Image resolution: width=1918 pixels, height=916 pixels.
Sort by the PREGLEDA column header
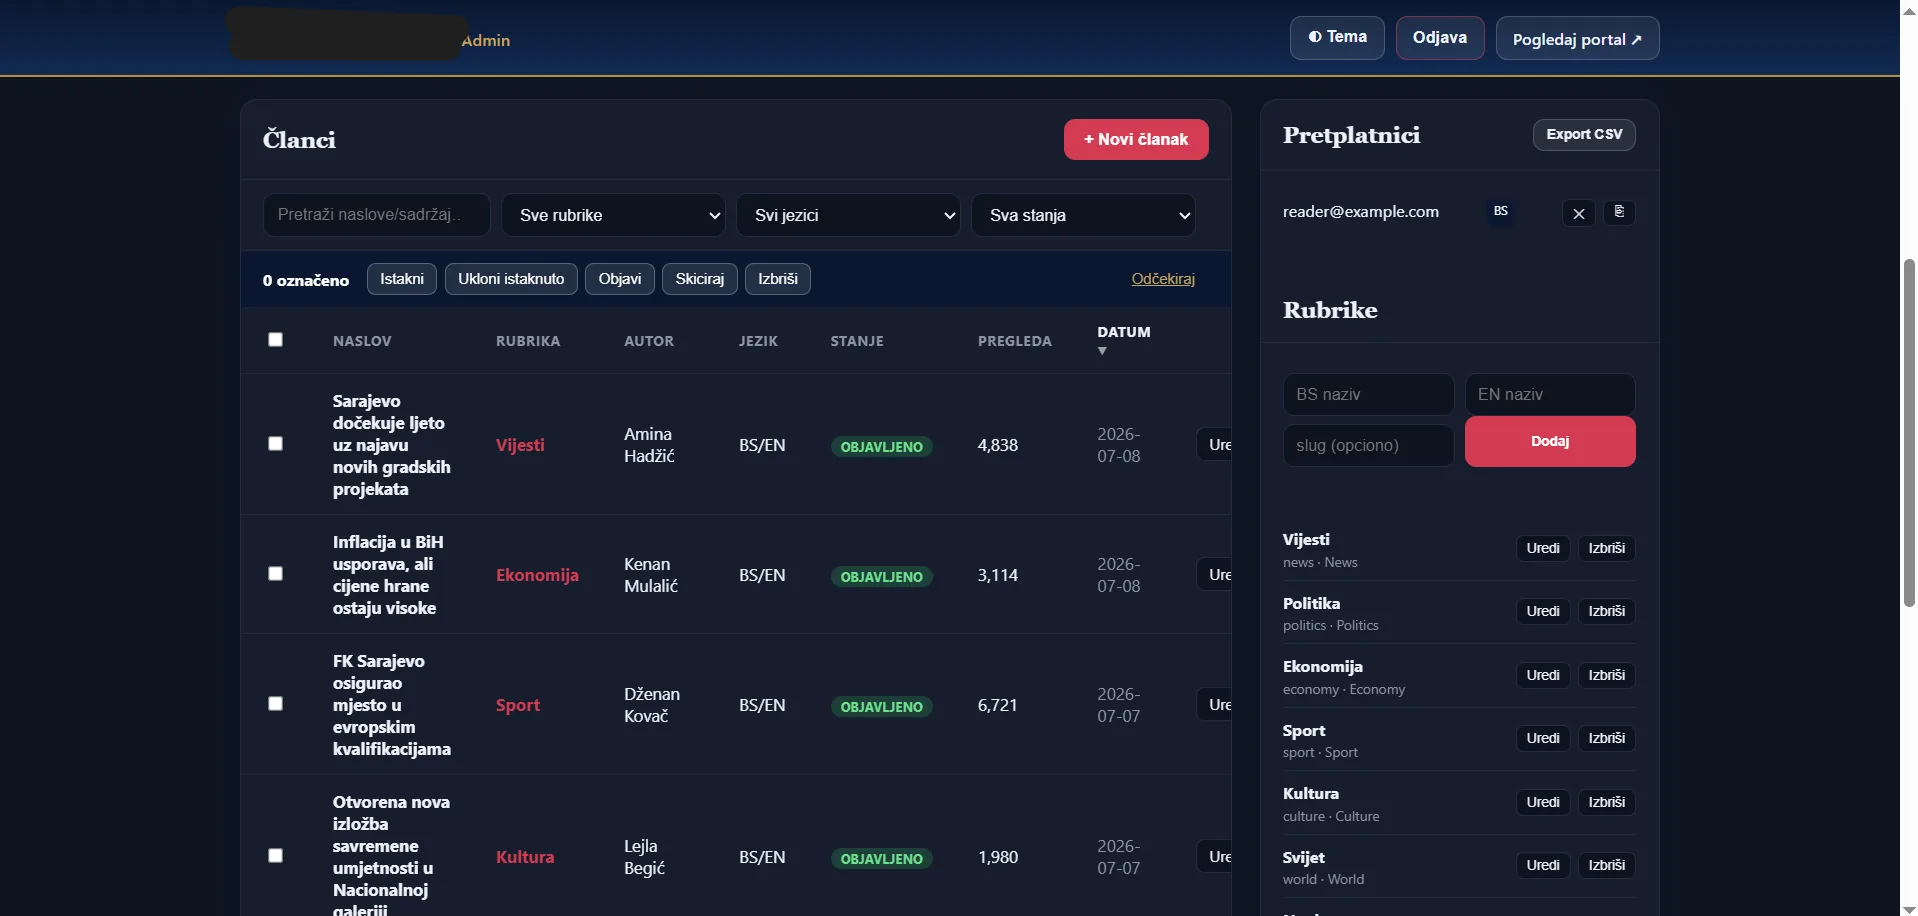(x=1014, y=341)
